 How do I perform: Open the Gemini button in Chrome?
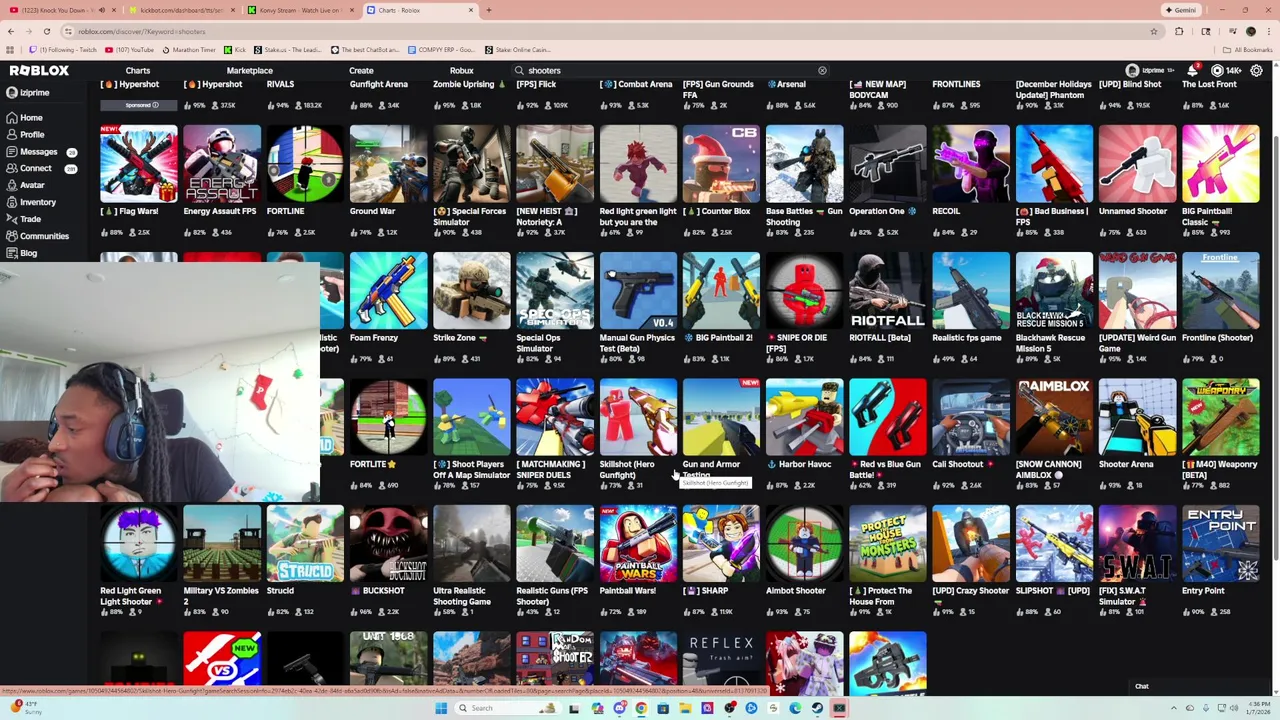1181,10
